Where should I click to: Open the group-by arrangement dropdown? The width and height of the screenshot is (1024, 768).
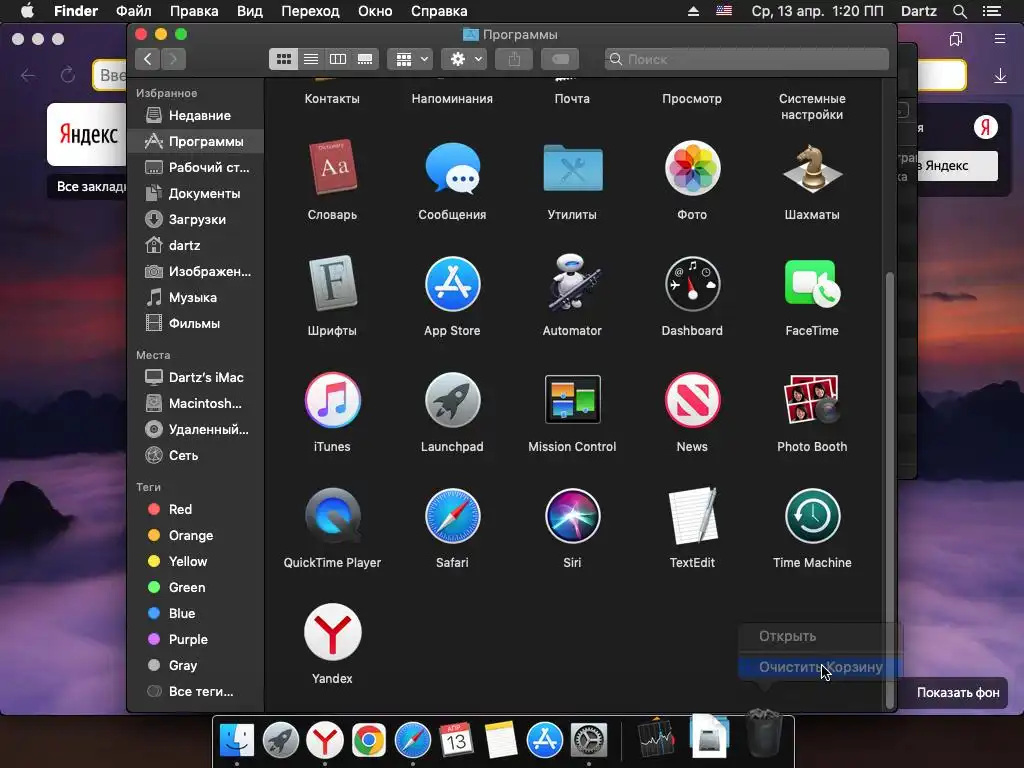[x=410, y=59]
